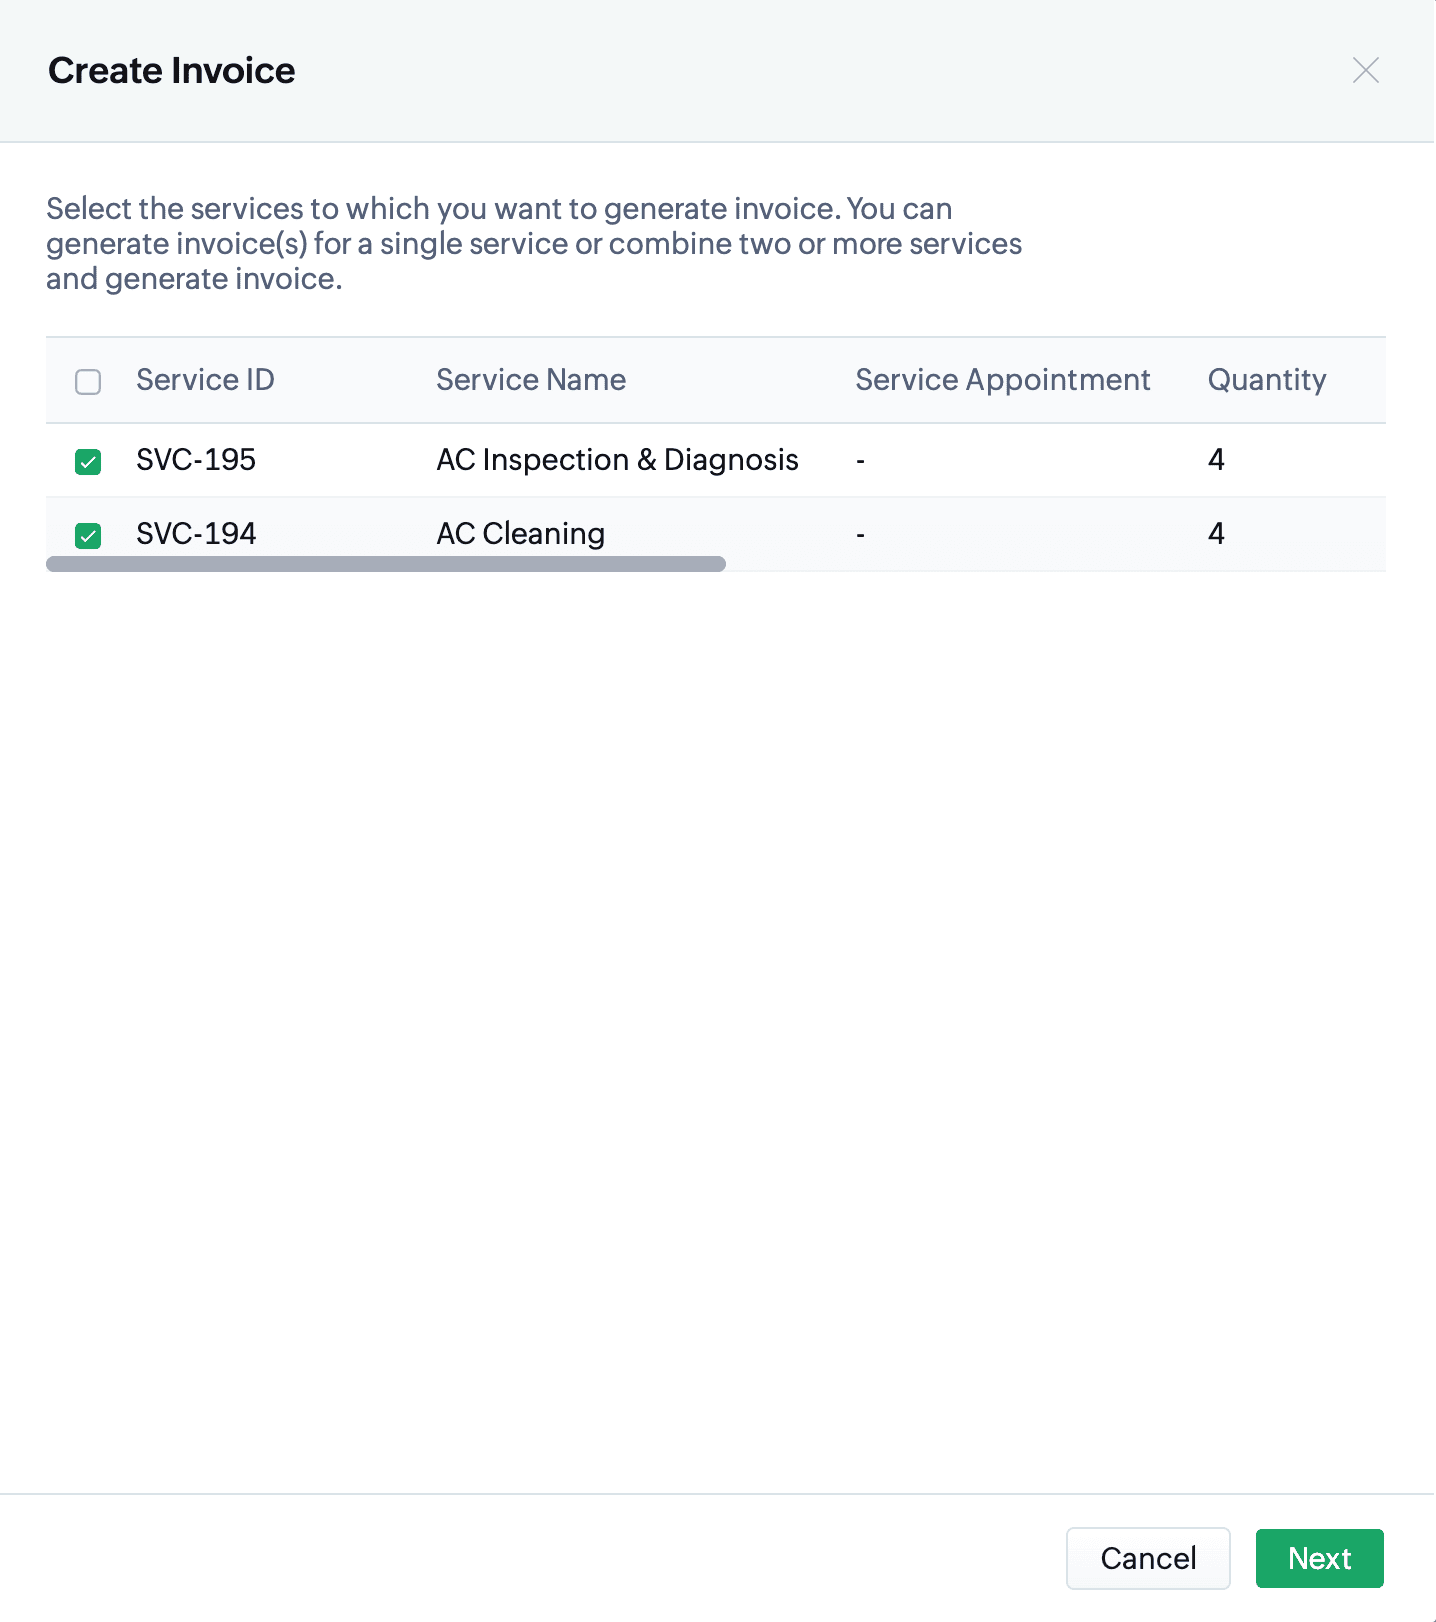Click the quantity value for AC Cleaning

click(x=1216, y=533)
